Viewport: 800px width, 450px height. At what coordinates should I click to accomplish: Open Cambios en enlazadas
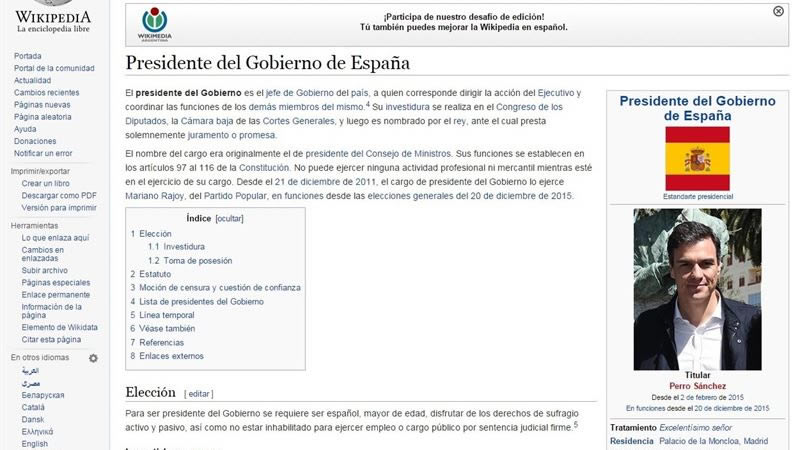pyautogui.click(x=43, y=254)
